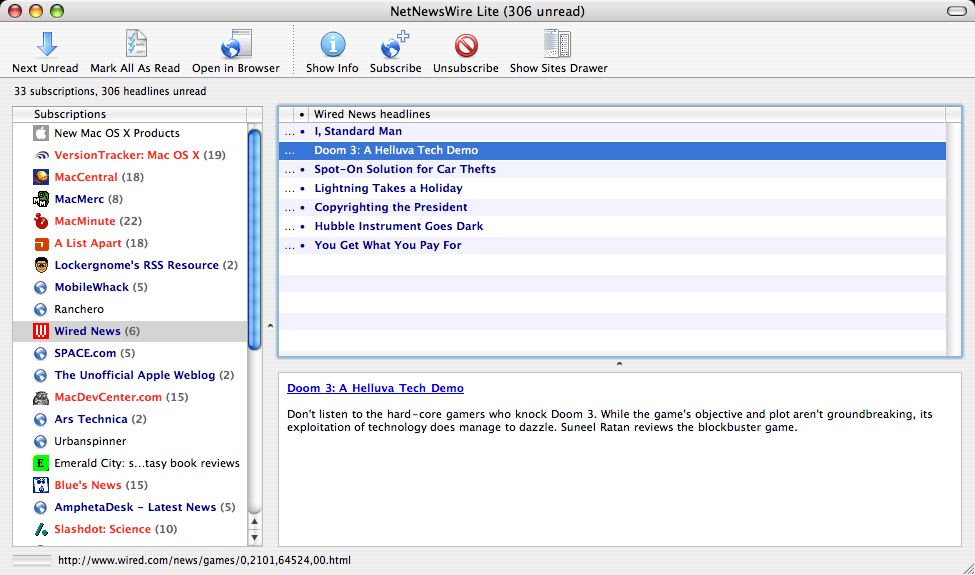
Task: Click the unread dot column header
Action: click(302, 115)
